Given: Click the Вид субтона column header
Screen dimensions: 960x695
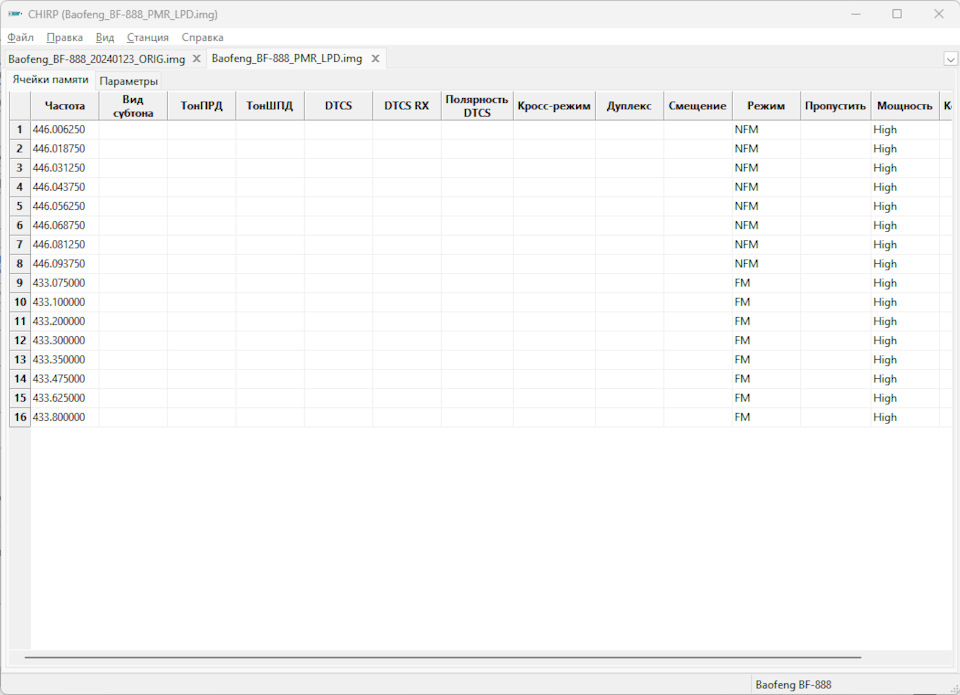Looking at the screenshot, I should point(133,106).
